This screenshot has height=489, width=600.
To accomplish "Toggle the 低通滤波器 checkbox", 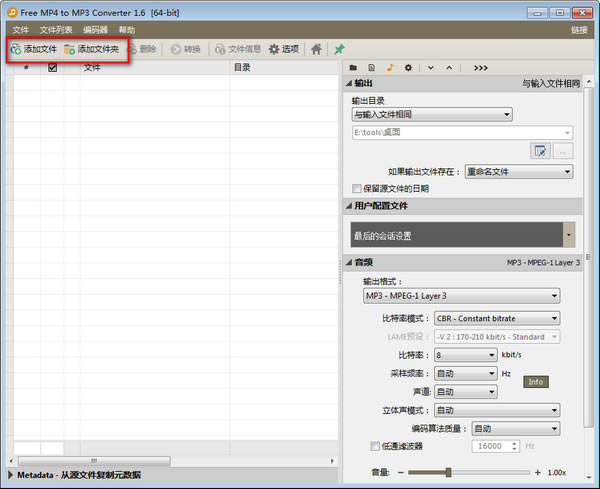I will pos(375,446).
